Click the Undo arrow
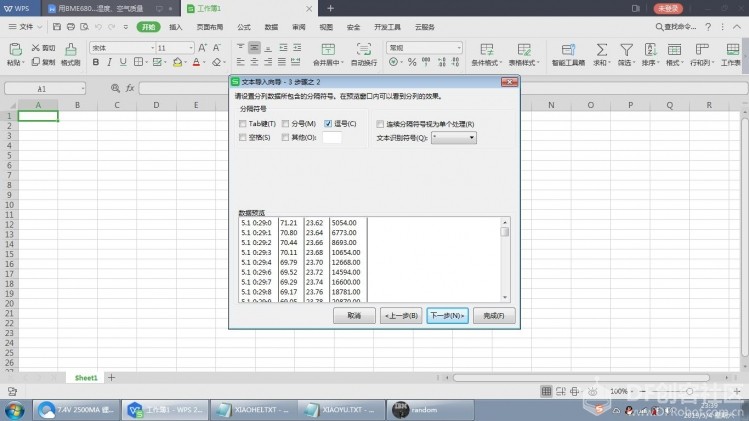749x421 pixels. [x=98, y=27]
